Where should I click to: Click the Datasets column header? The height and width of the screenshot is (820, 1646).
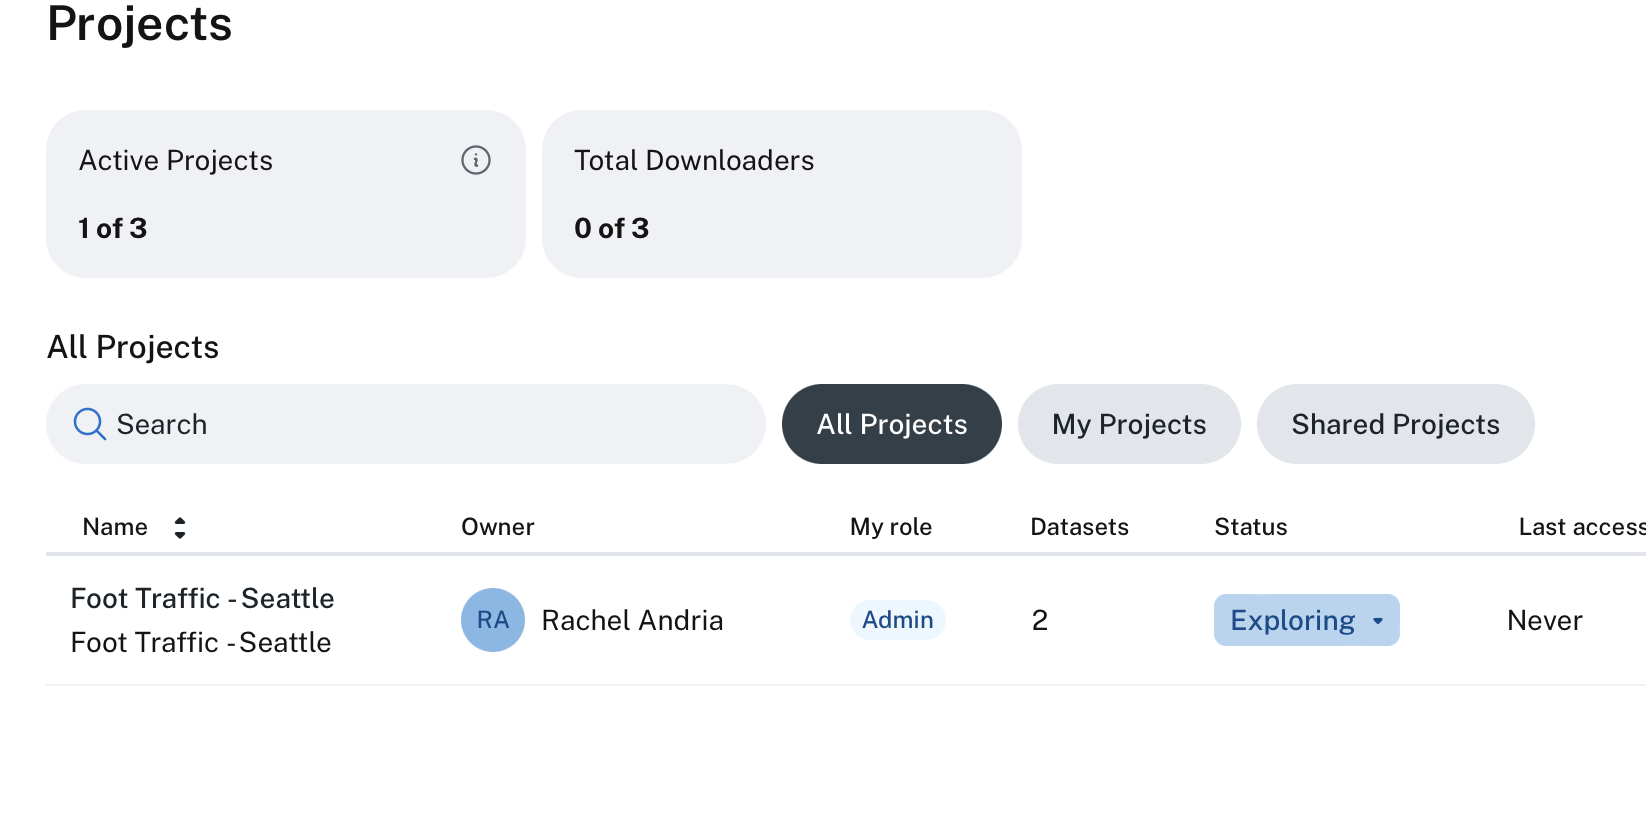(x=1079, y=527)
